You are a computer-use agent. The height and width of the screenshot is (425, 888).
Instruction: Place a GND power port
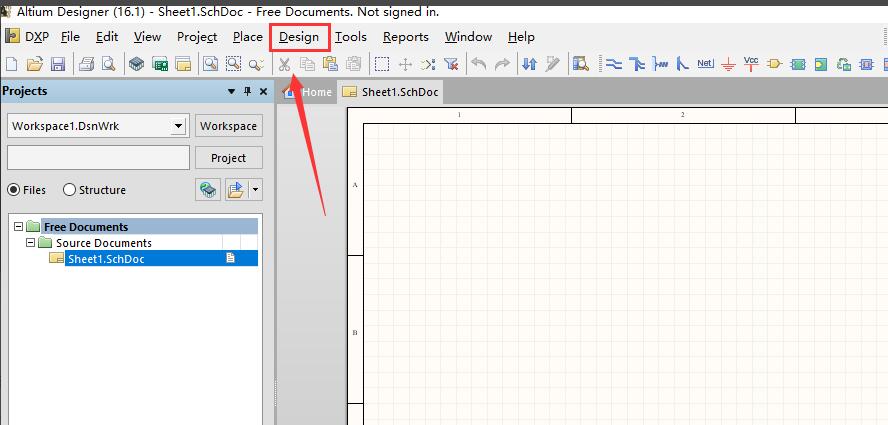point(728,65)
